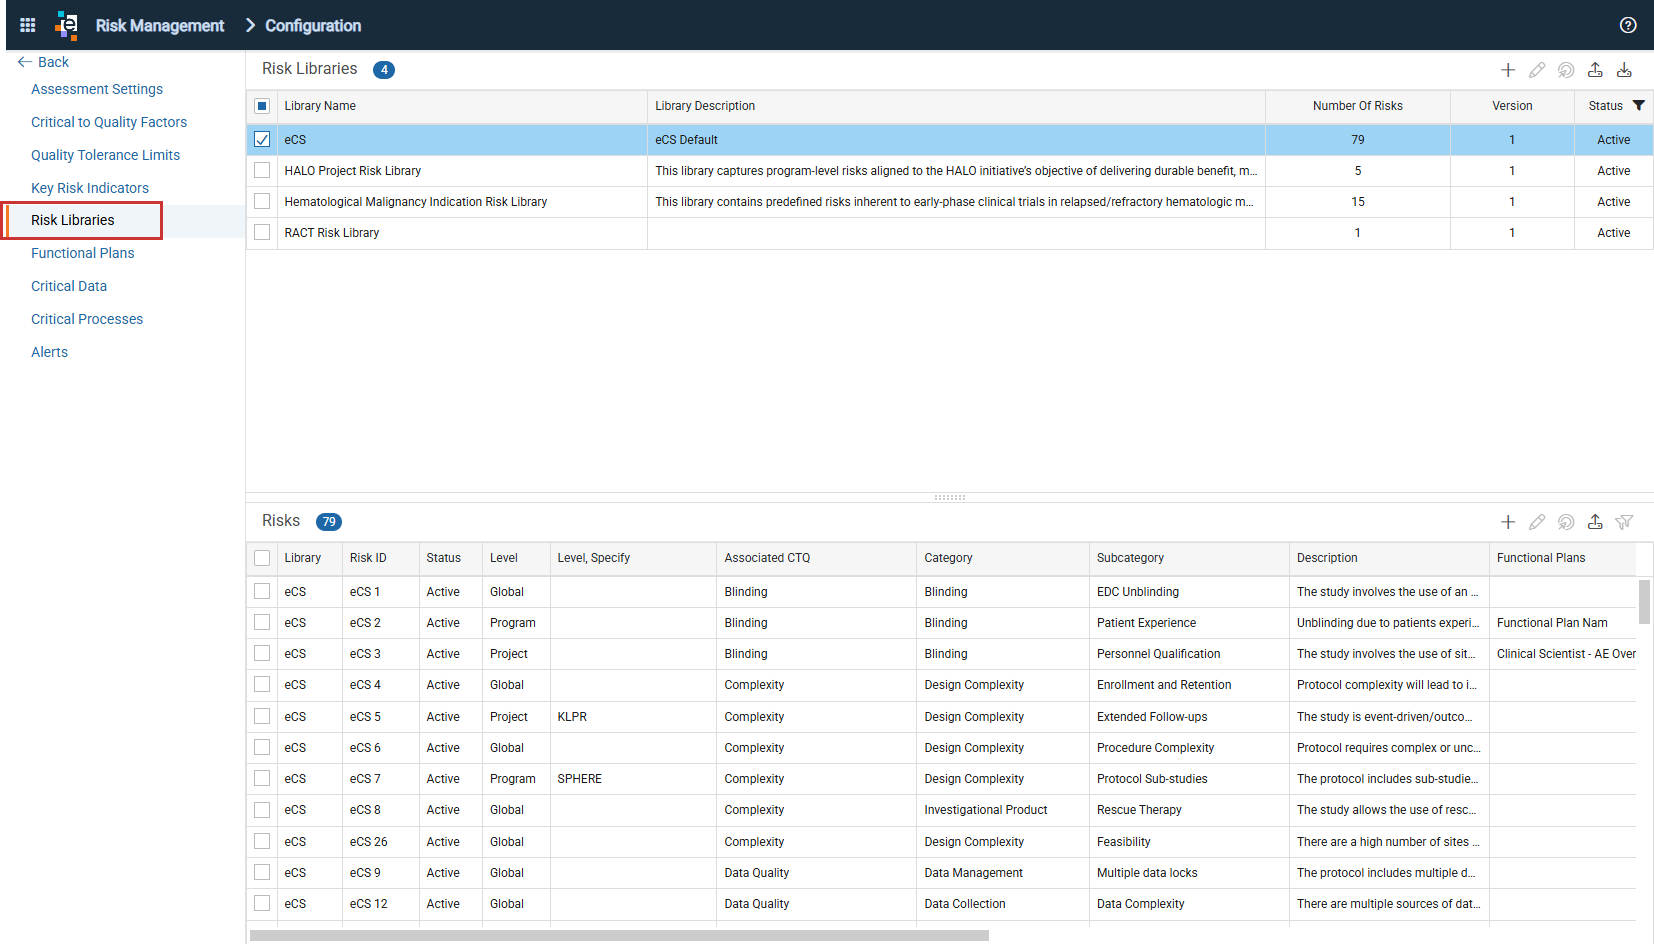Navigate to Critical Data
1654x944 pixels.
[x=69, y=286]
